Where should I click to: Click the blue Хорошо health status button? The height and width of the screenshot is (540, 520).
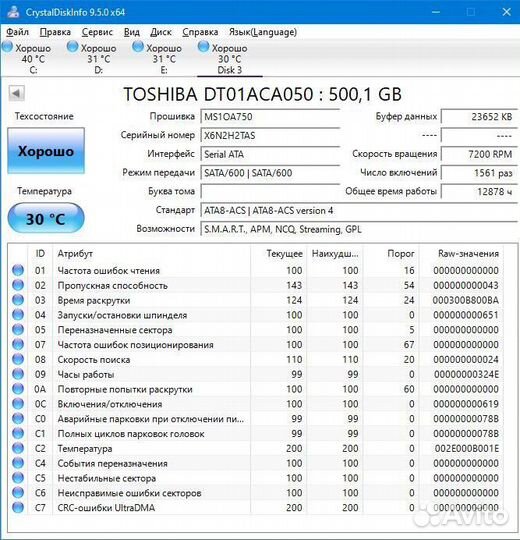[x=46, y=151]
